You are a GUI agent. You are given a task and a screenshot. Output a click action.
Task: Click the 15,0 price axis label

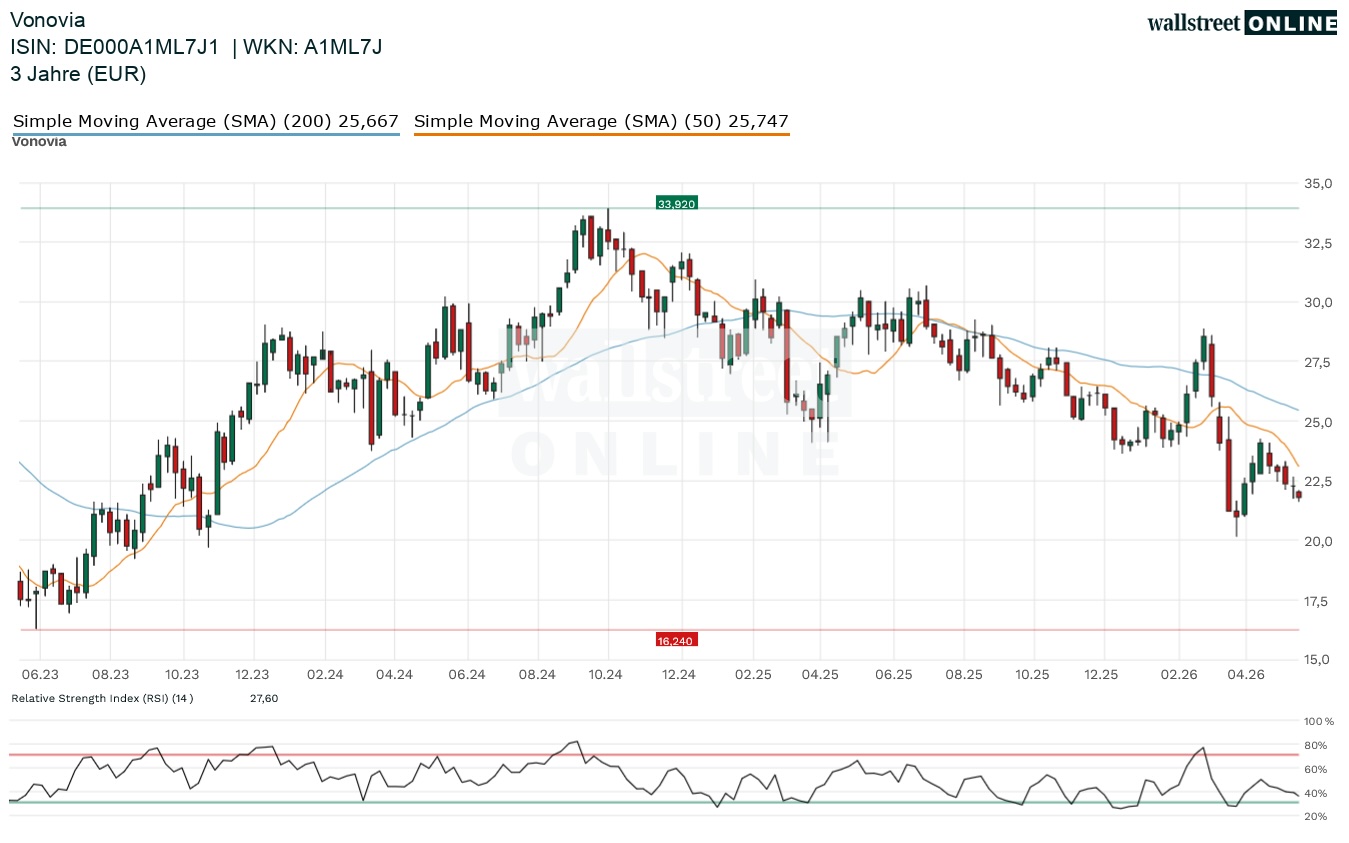(x=1316, y=660)
